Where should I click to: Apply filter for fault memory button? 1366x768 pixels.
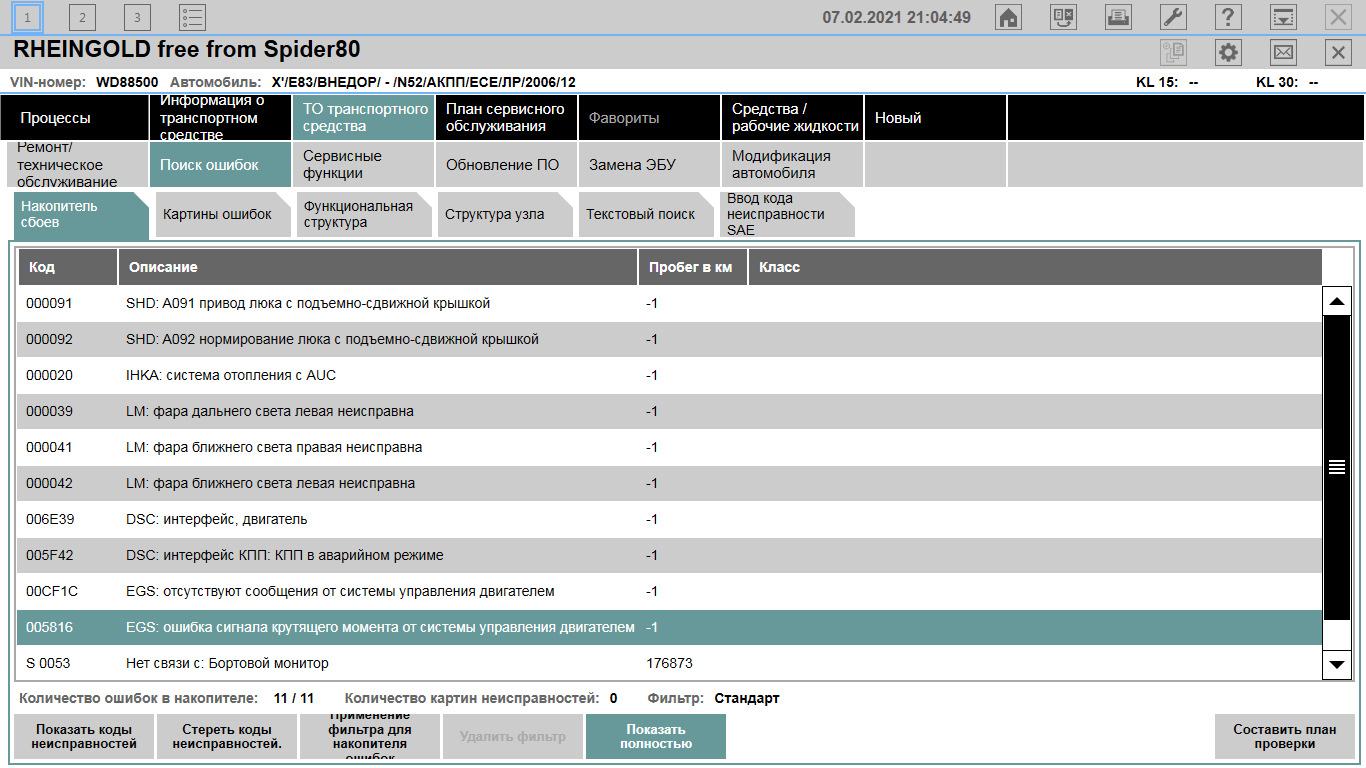pos(369,737)
